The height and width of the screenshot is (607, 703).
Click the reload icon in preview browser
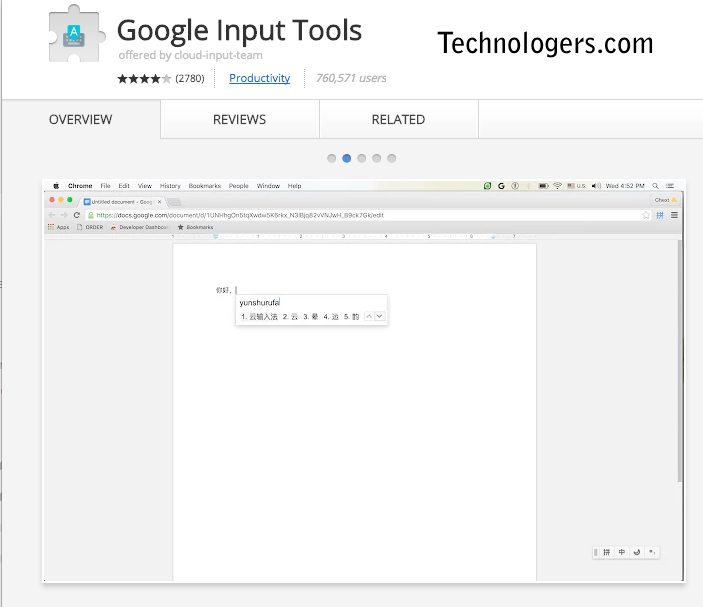click(77, 215)
